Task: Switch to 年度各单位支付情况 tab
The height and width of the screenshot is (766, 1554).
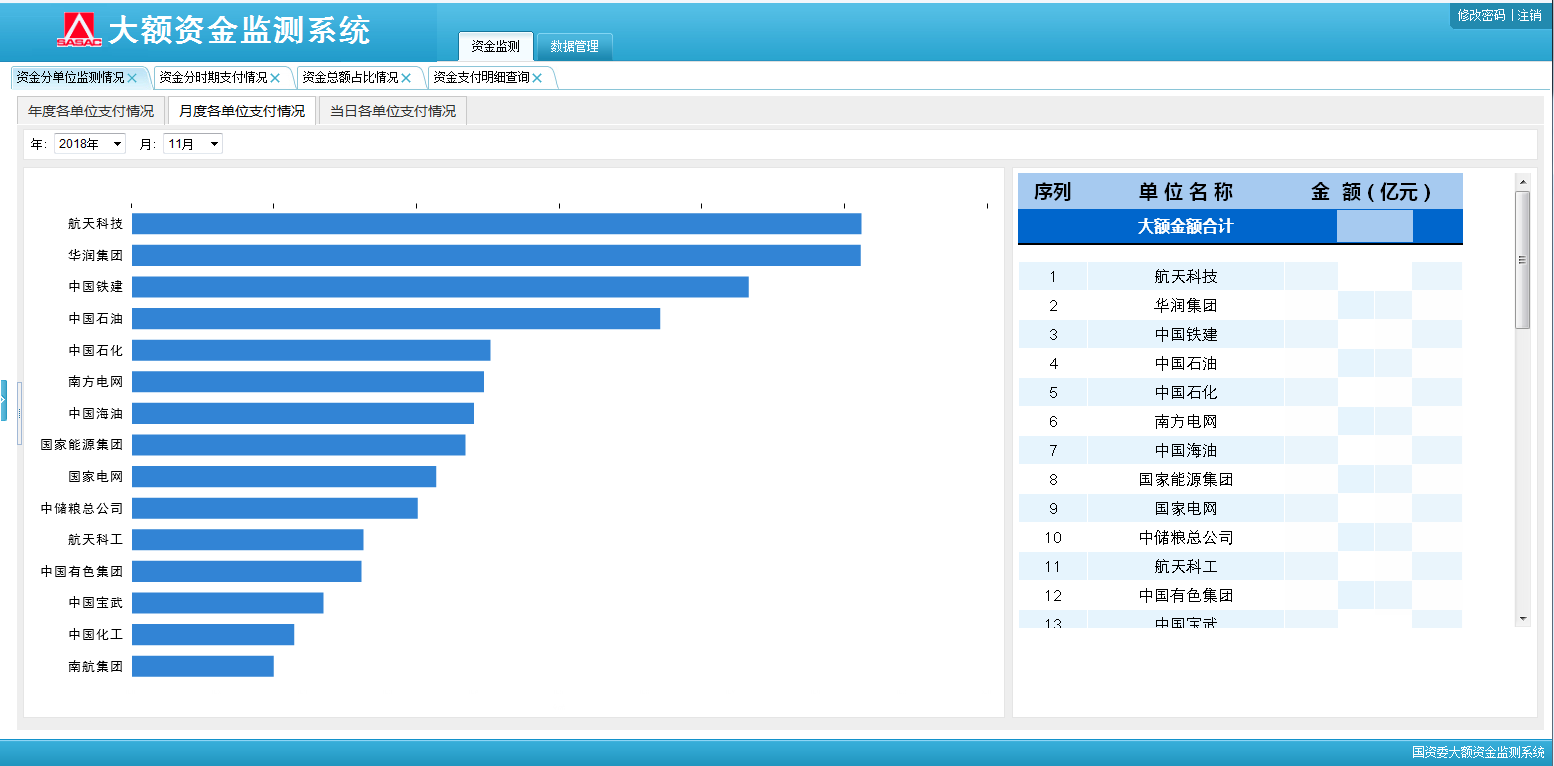Action: pos(91,111)
